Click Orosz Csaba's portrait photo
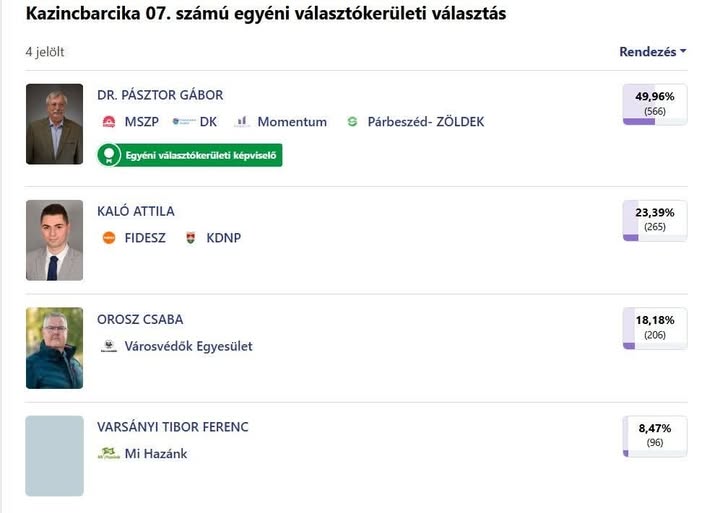This screenshot has width=720, height=513. click(54, 348)
